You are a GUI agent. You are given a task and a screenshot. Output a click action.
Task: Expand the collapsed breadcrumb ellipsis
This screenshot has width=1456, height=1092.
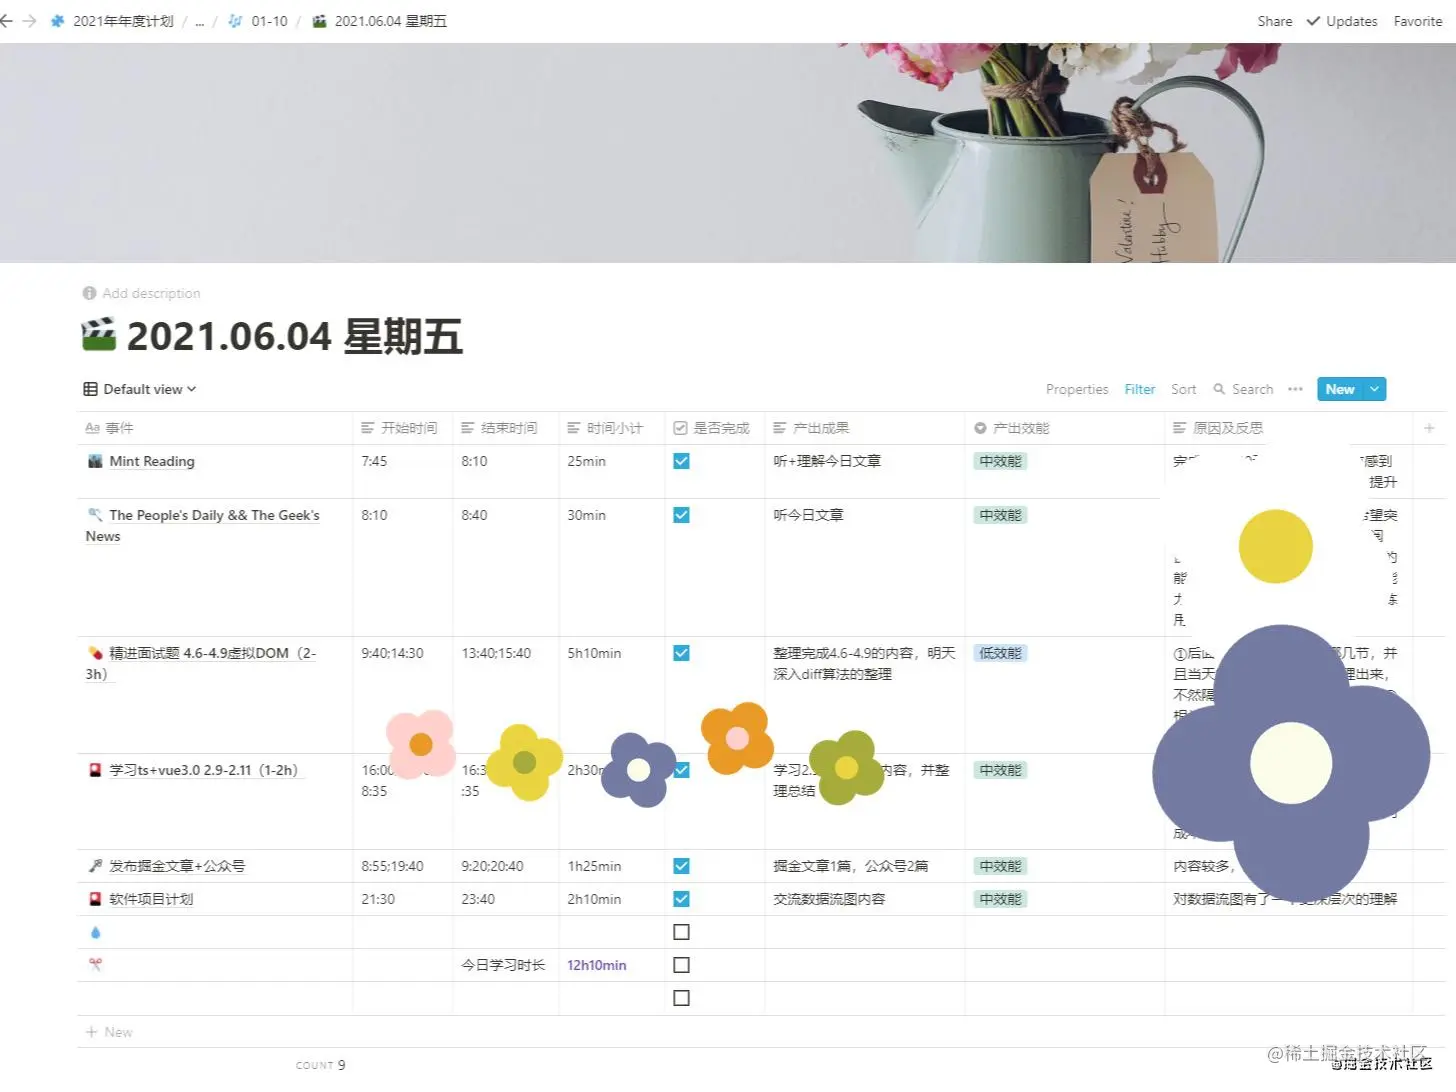pyautogui.click(x=199, y=21)
